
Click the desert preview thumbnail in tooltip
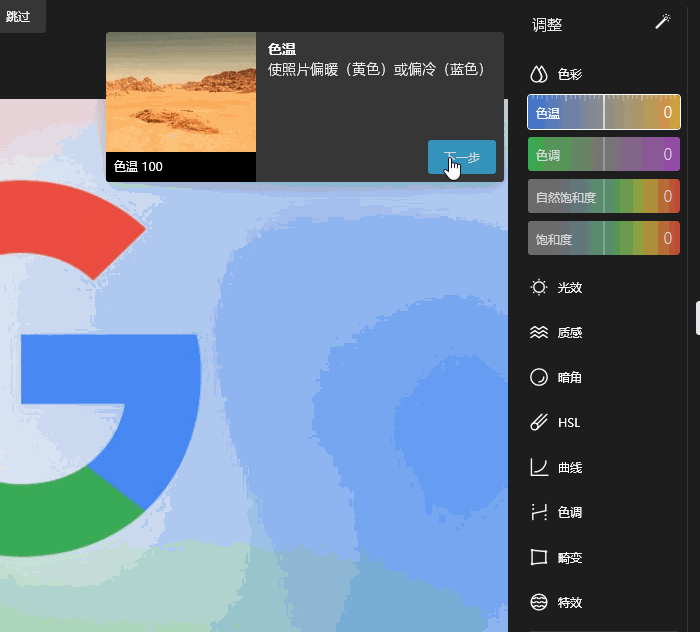[181, 92]
